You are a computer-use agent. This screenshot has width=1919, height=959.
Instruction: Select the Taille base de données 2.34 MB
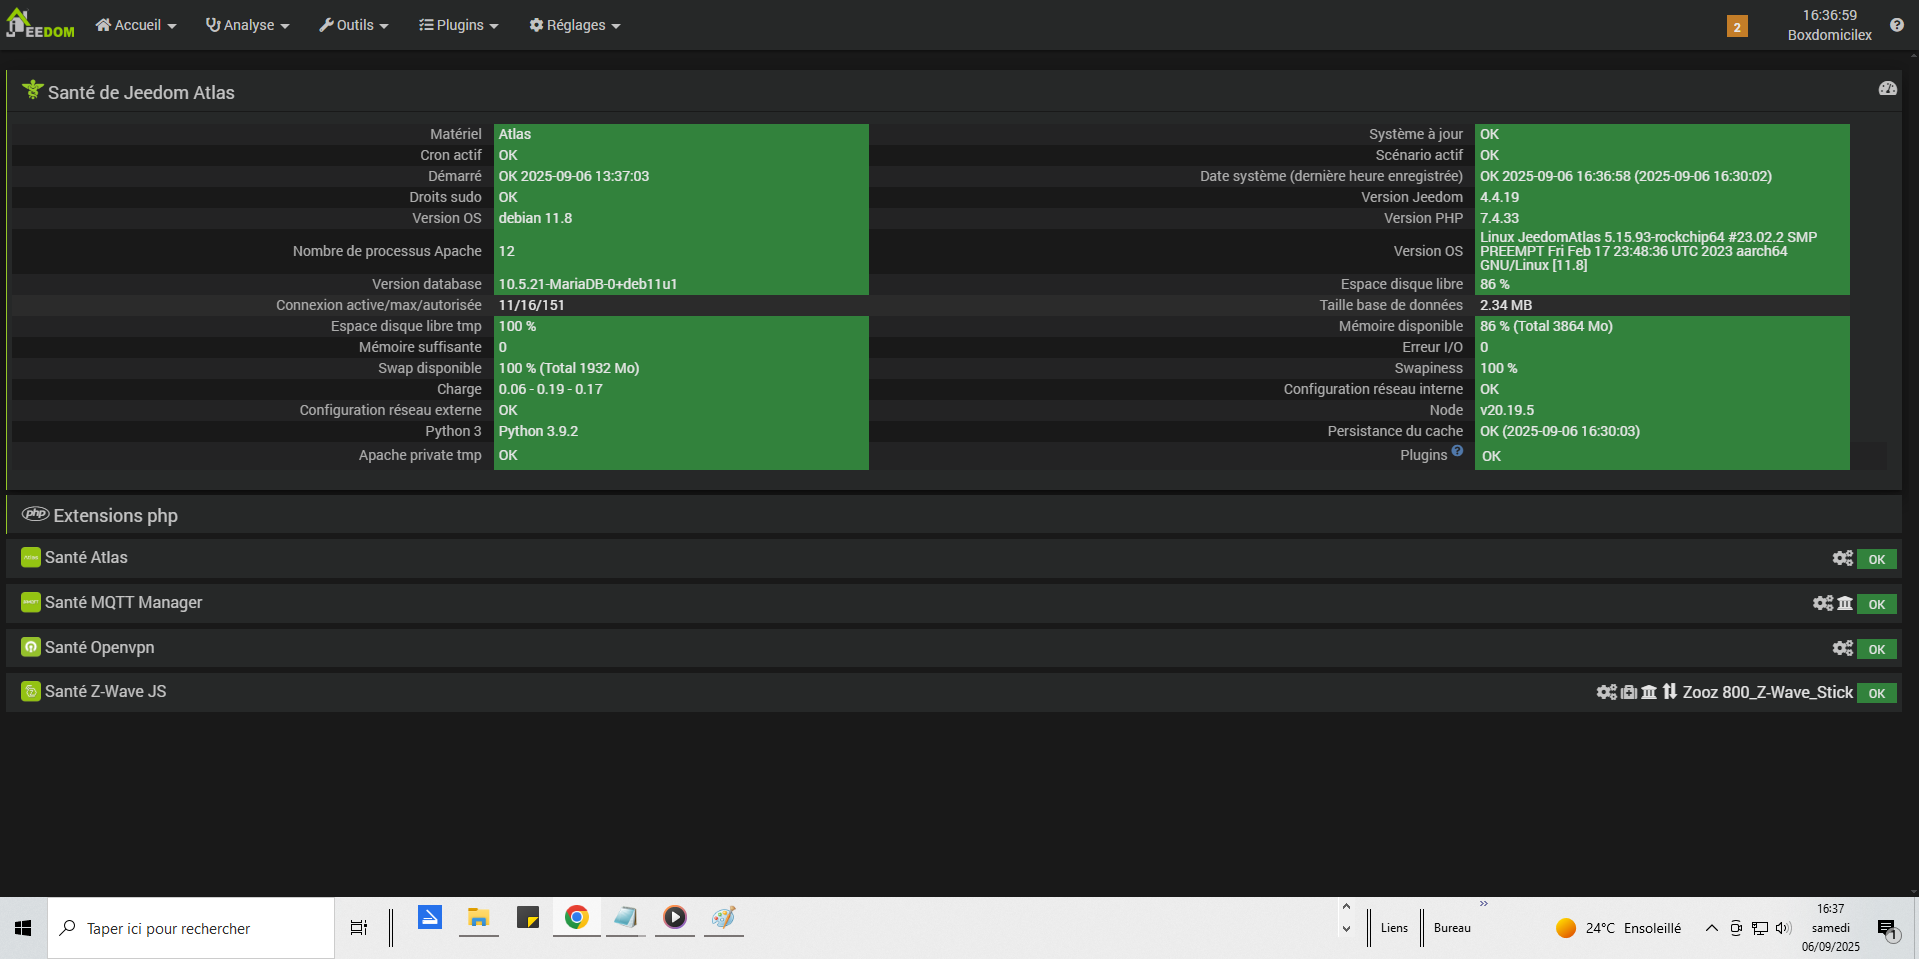(1506, 306)
